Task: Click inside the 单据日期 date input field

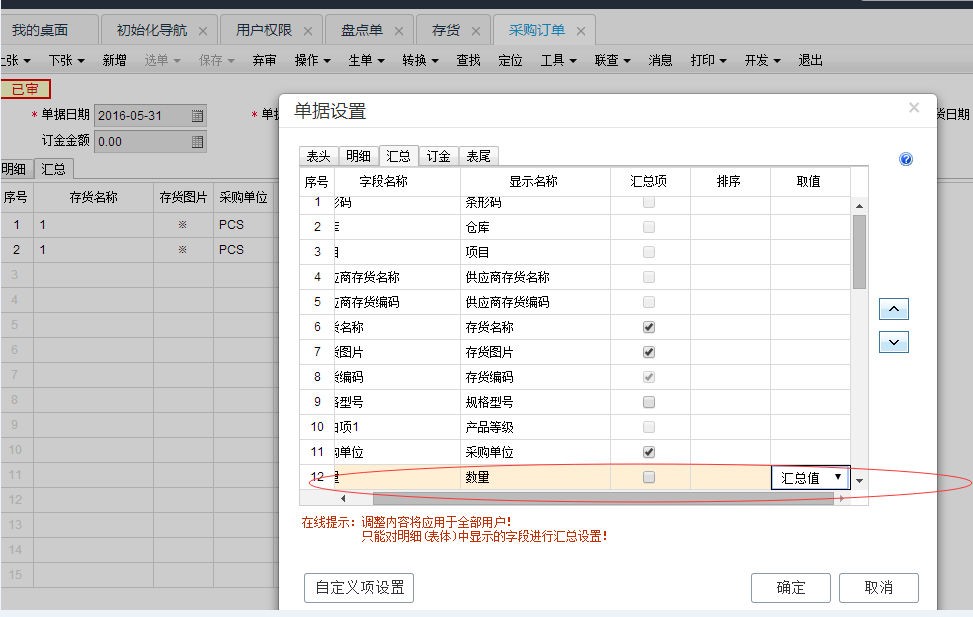Action: (140, 114)
